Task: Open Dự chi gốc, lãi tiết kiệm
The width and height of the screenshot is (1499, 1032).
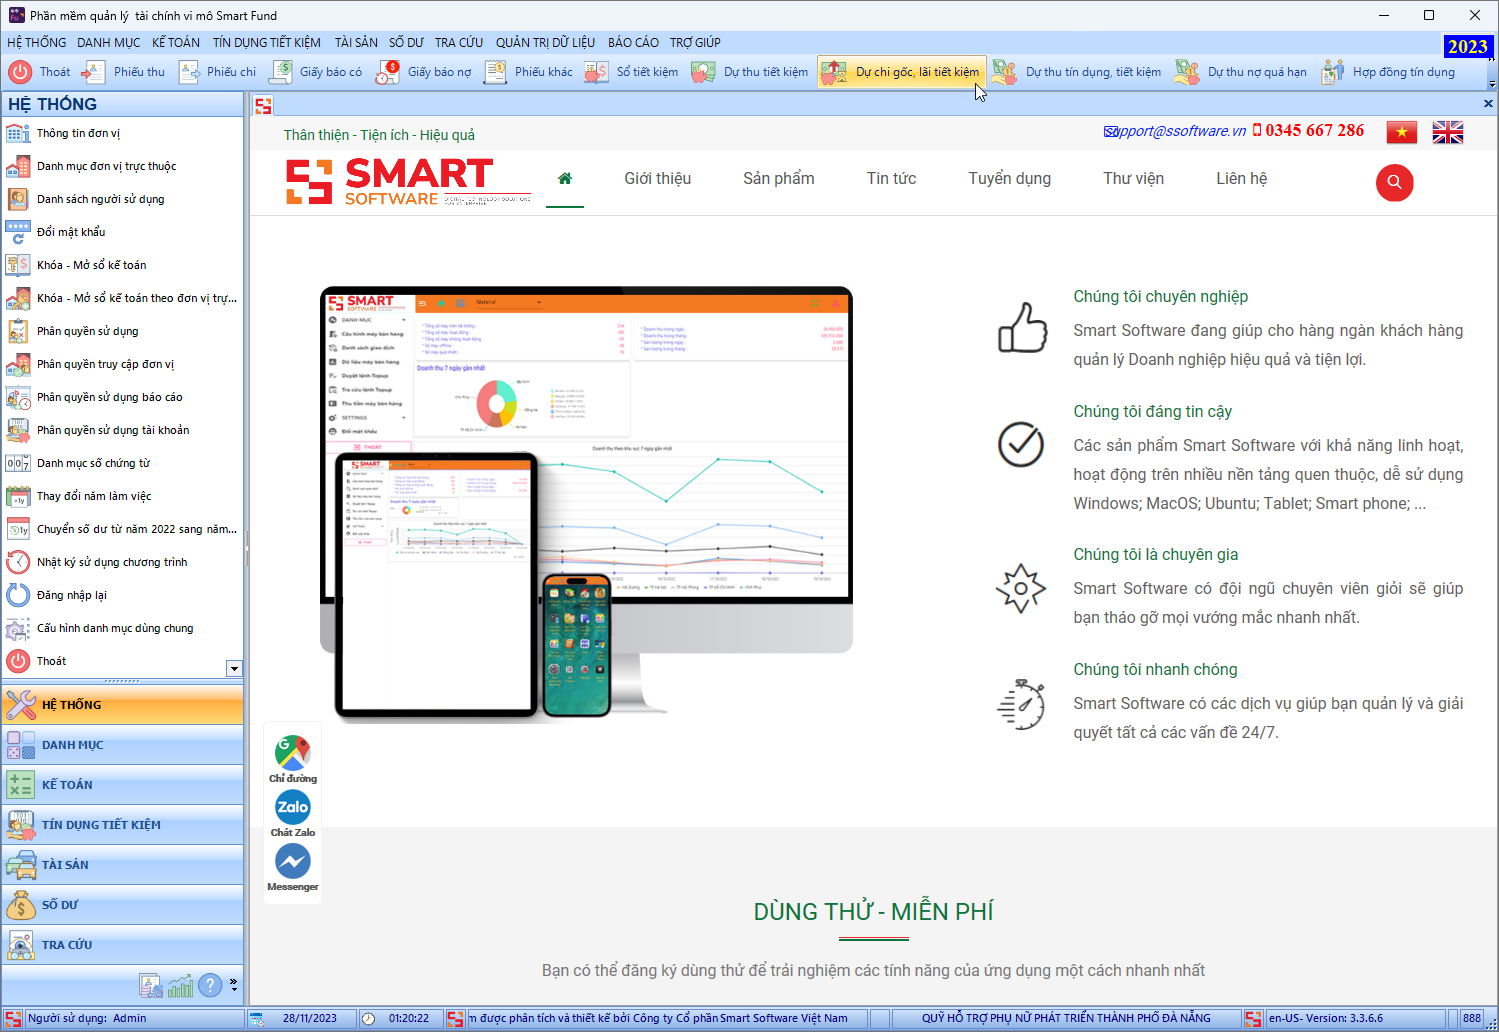Action: tap(901, 72)
